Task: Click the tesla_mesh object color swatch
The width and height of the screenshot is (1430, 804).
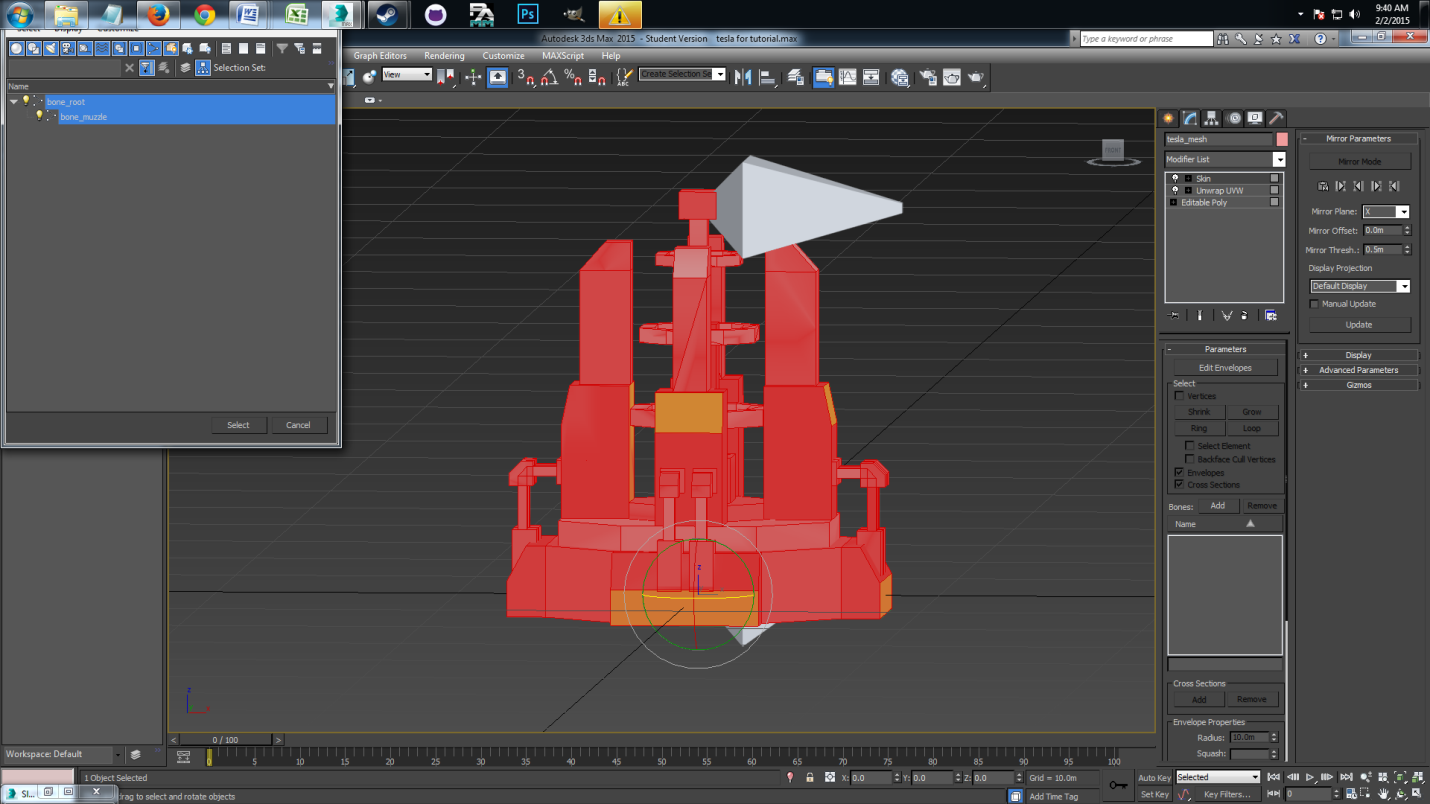Action: point(1282,140)
